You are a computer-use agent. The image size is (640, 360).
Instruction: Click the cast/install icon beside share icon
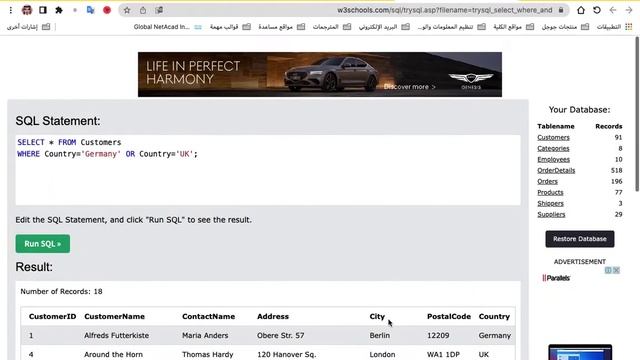coord(159,10)
